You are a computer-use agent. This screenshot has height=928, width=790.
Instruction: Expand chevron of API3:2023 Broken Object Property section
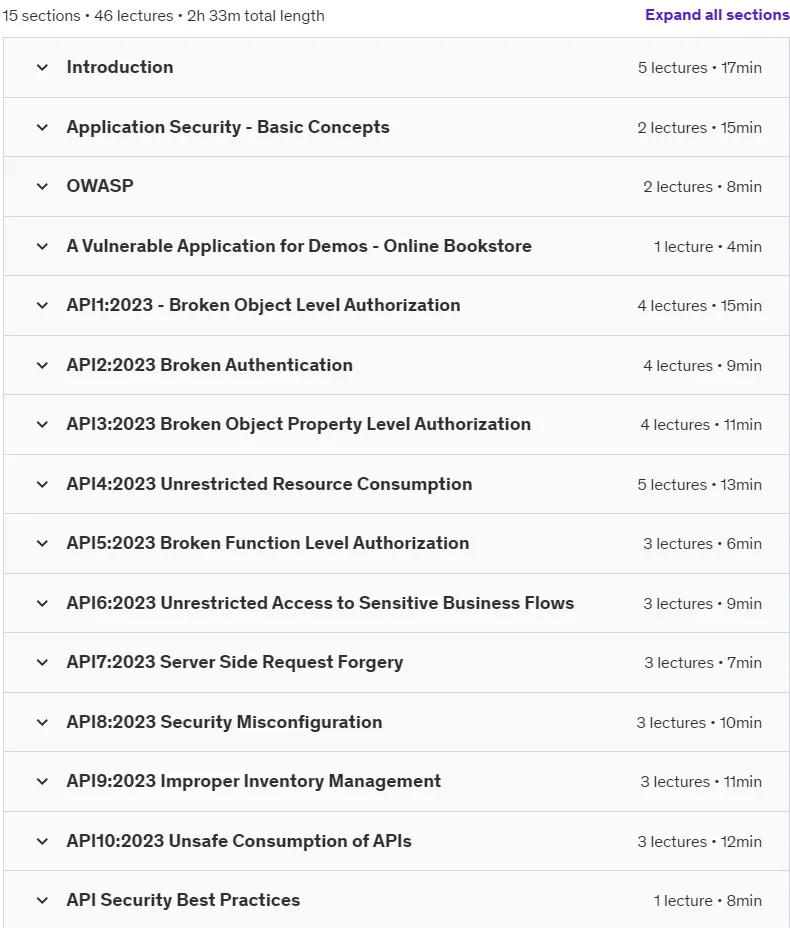[42, 424]
